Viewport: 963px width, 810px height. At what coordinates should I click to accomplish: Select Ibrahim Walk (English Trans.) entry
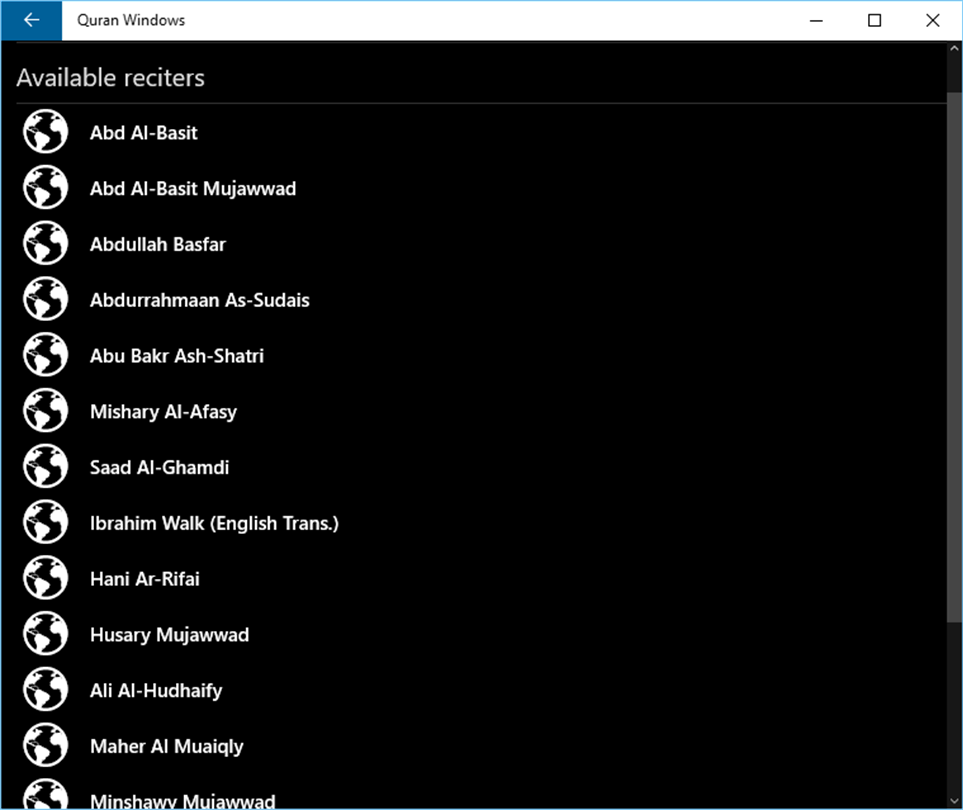pyautogui.click(x=214, y=523)
